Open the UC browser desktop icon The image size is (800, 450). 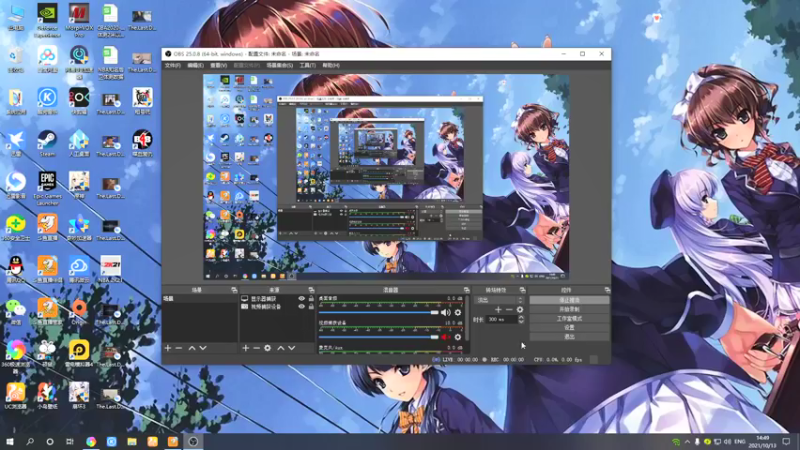pyautogui.click(x=16, y=395)
